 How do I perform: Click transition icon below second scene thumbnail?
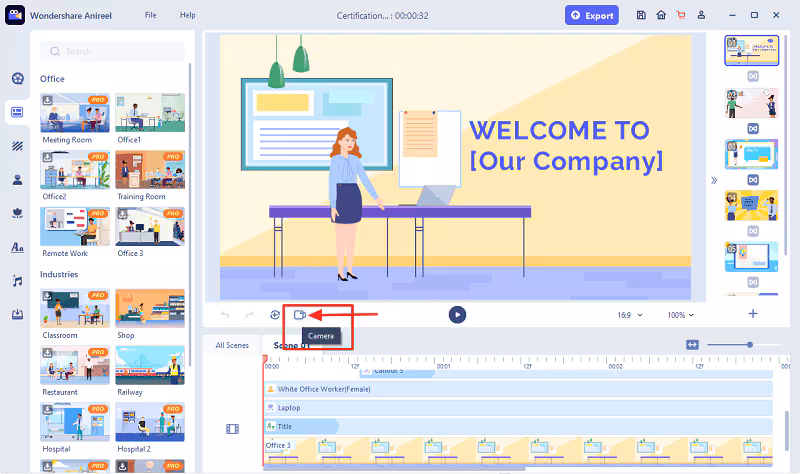click(x=753, y=129)
